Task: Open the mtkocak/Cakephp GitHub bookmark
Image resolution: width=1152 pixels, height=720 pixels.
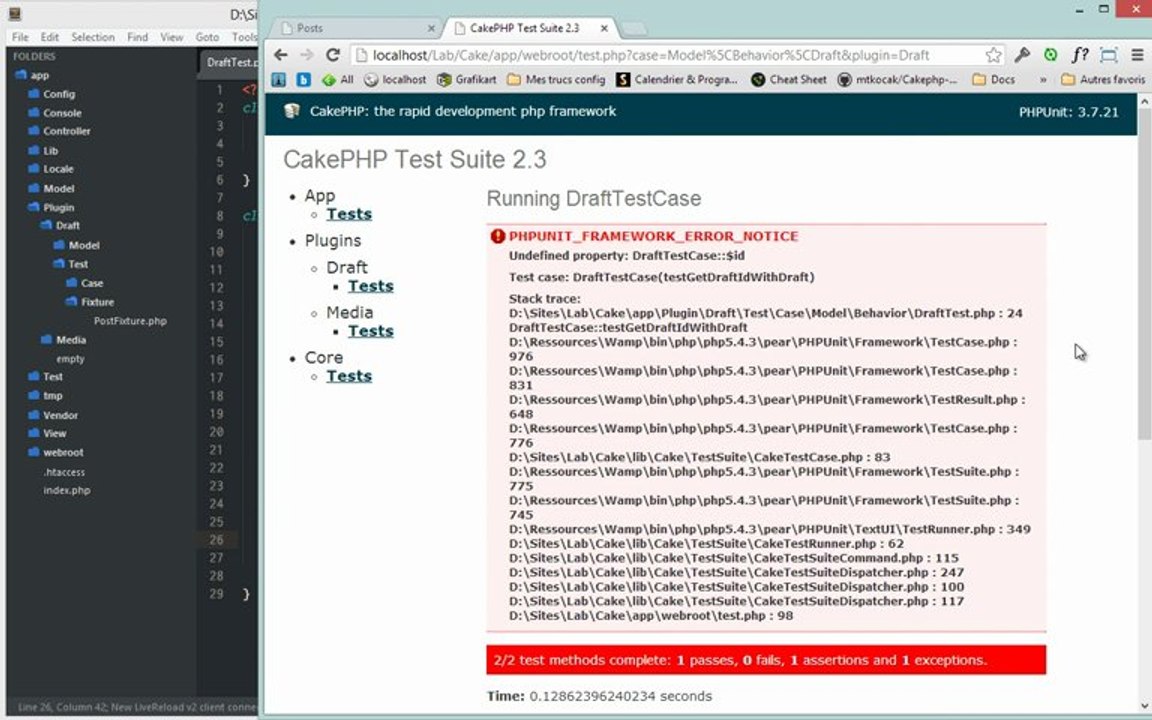Action: [x=897, y=79]
